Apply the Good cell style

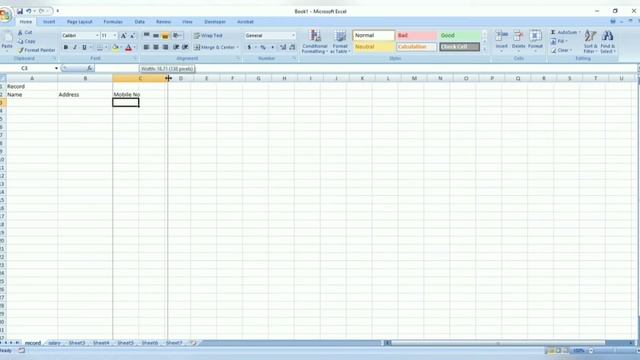tap(460, 36)
